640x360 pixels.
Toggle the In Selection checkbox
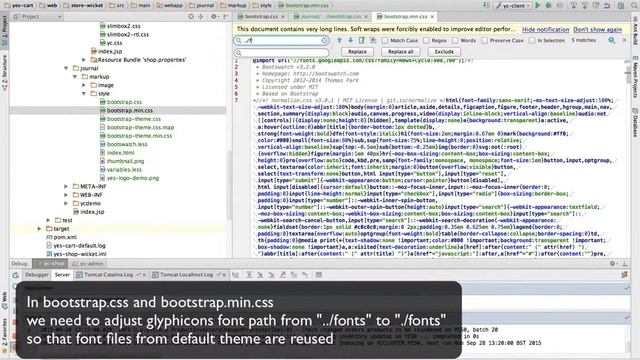coord(532,40)
